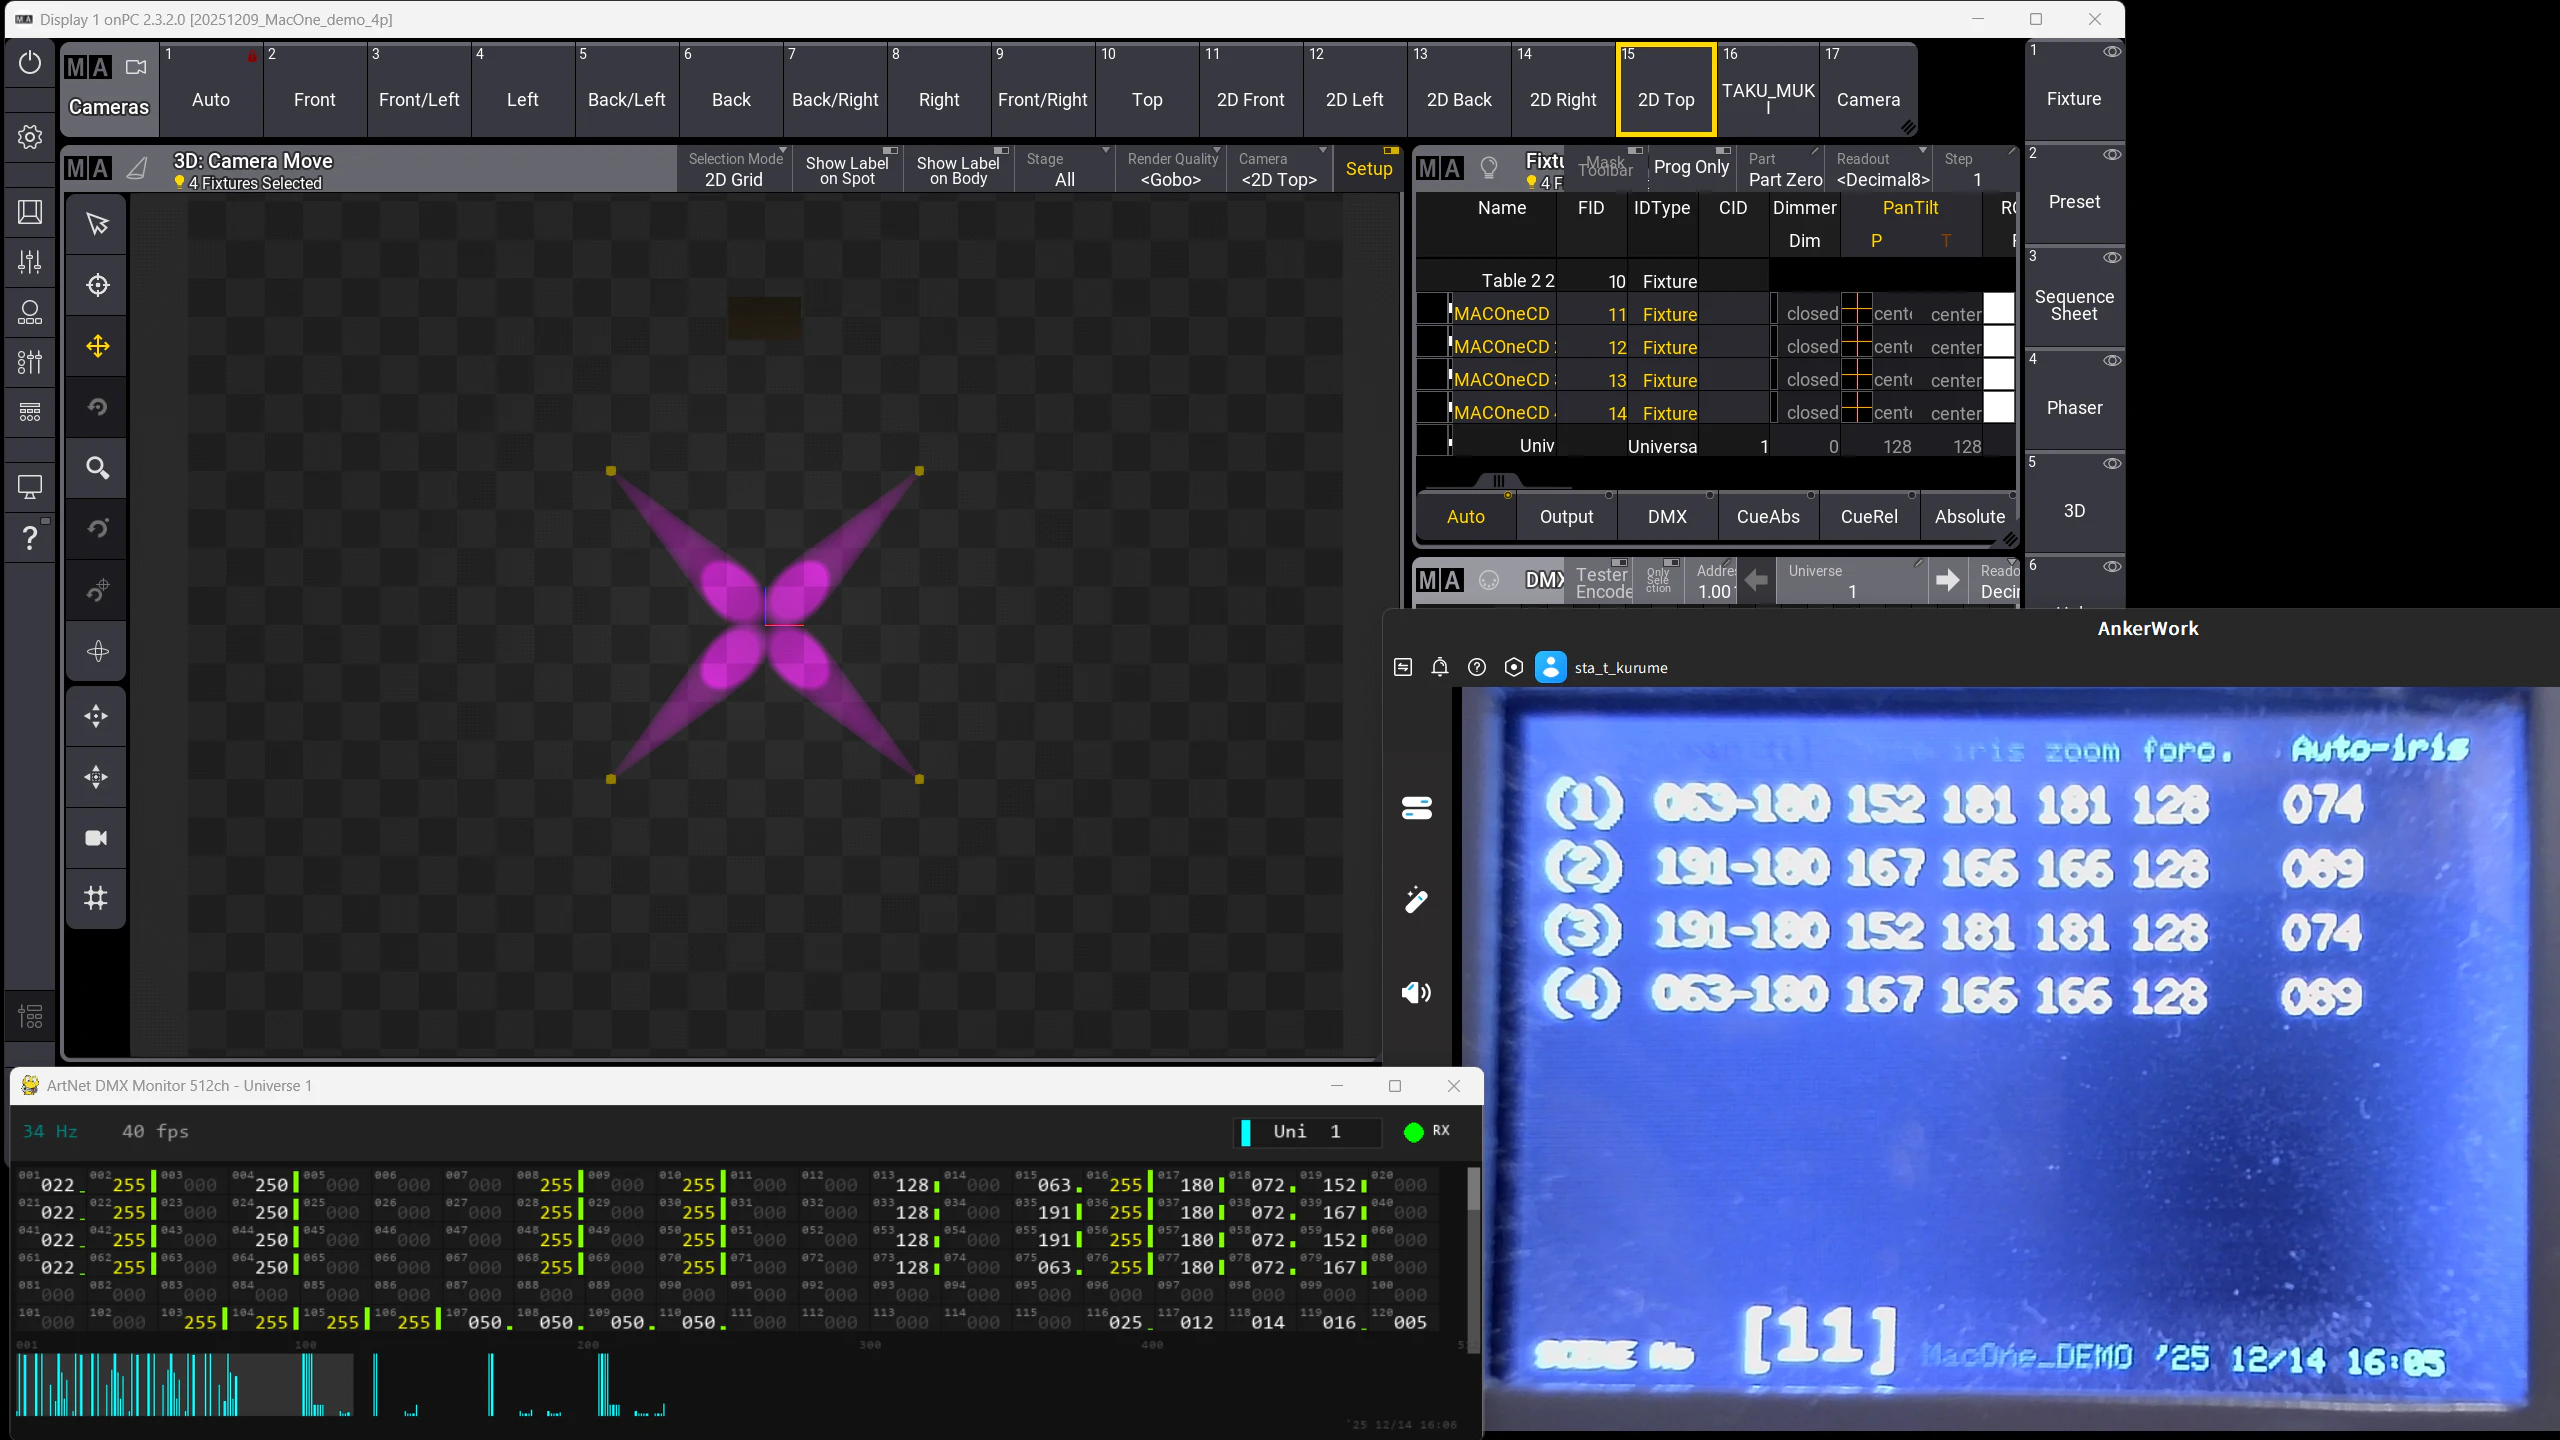This screenshot has height=1440, width=2560.
Task: Open the Render Quality Gobo dropdown
Action: [1171, 169]
